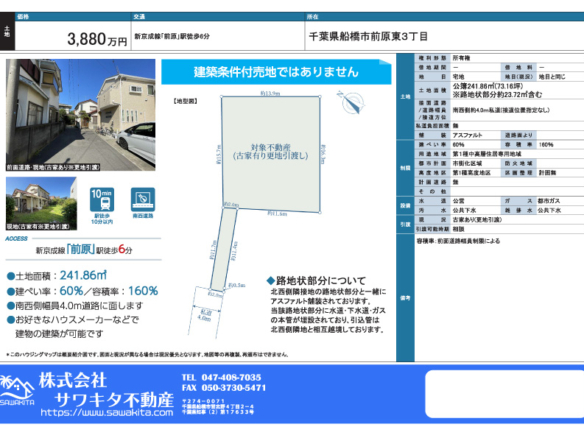Click the 路地状部分について heading
Screen dimensions: 584x438
tap(316, 280)
